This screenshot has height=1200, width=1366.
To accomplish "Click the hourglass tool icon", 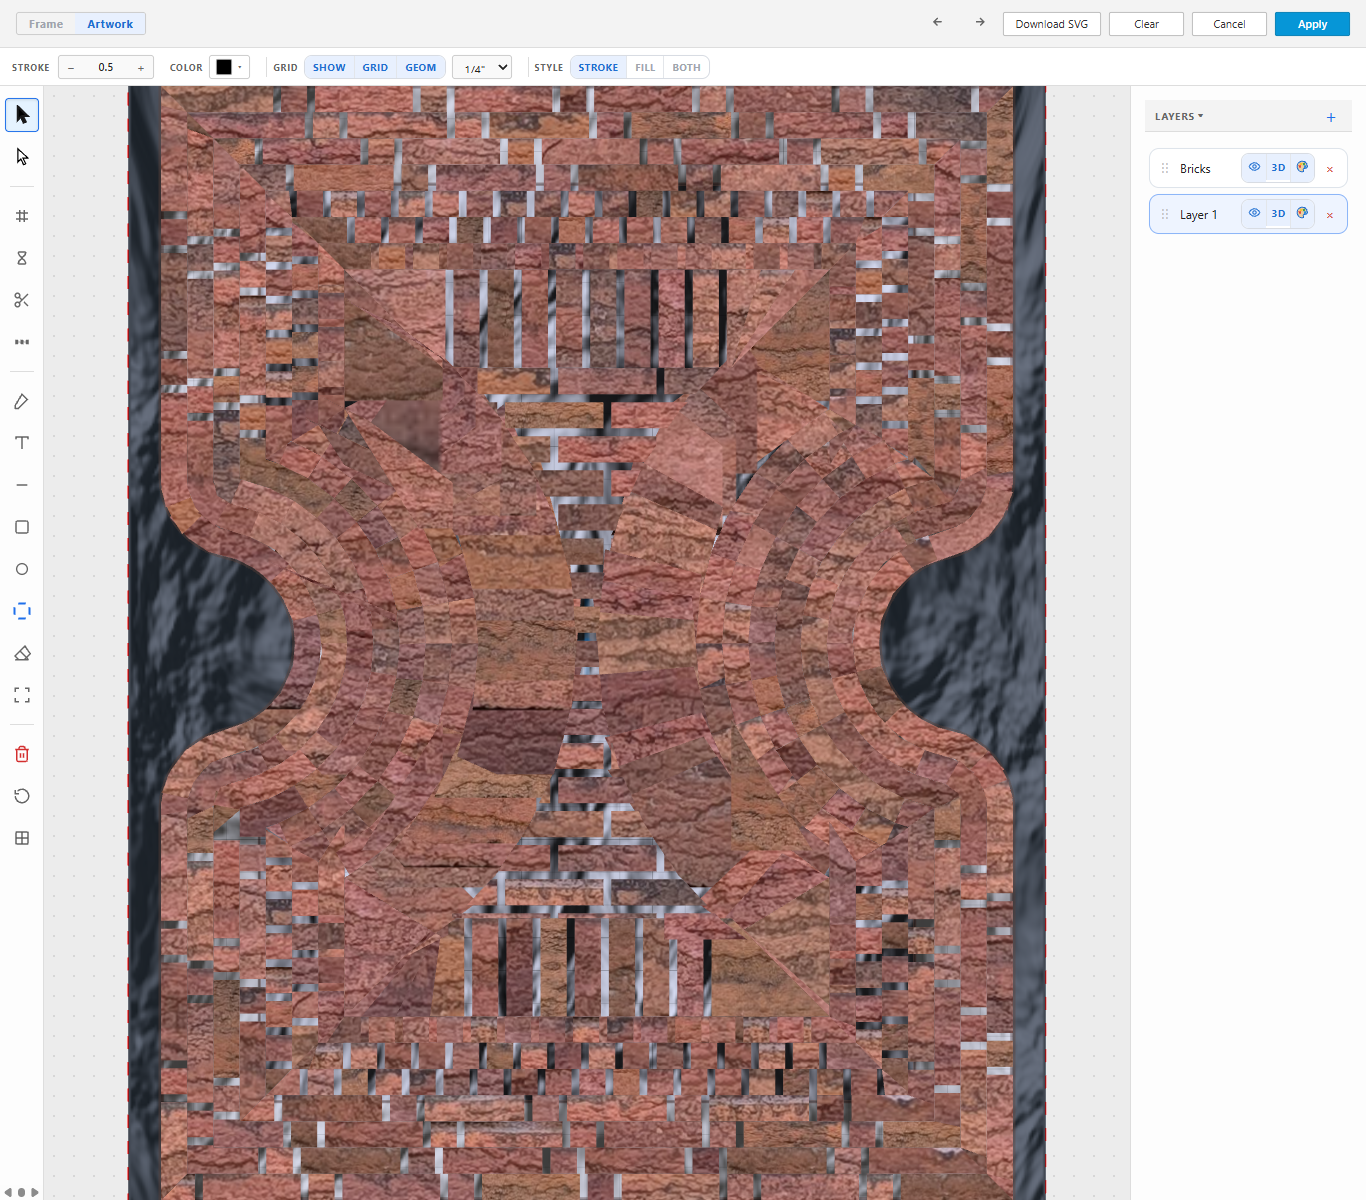I will tap(22, 258).
